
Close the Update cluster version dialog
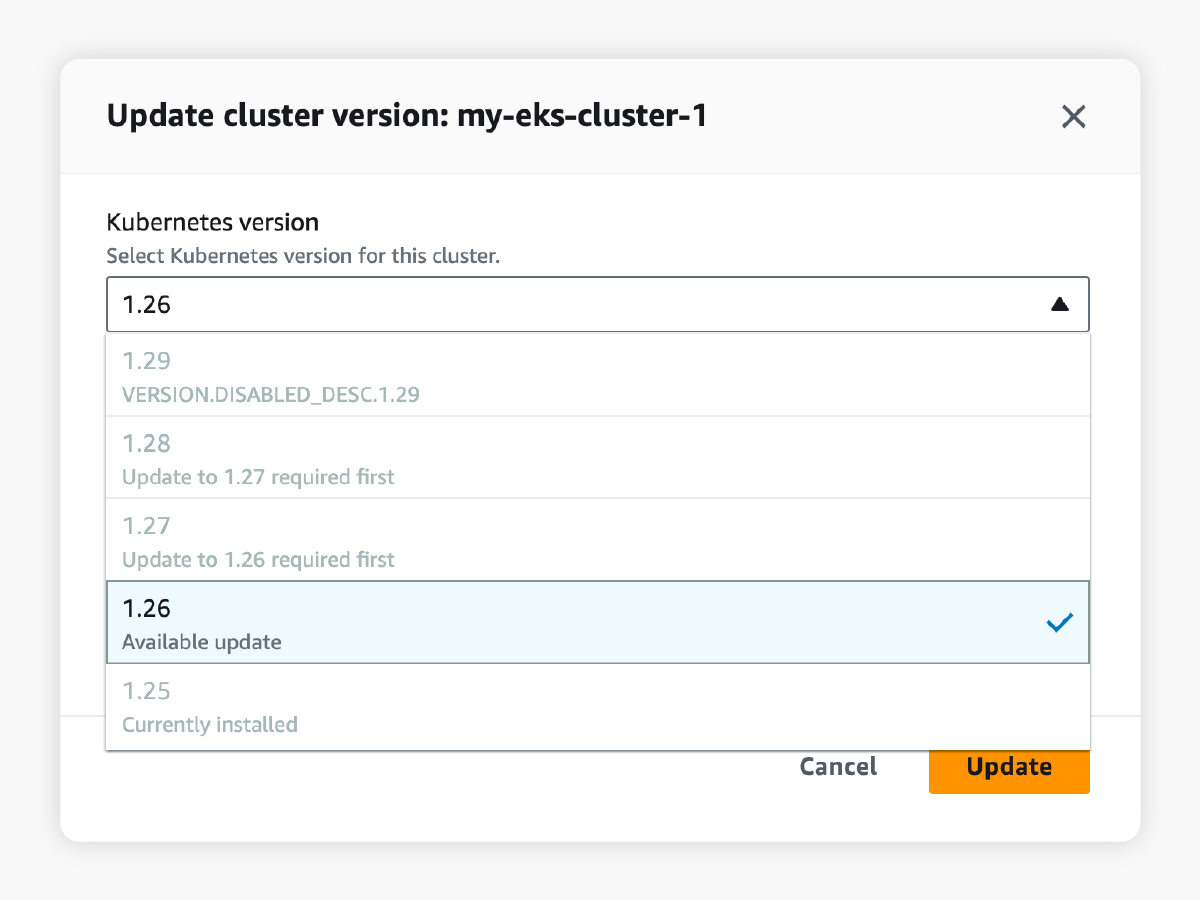point(1073,117)
